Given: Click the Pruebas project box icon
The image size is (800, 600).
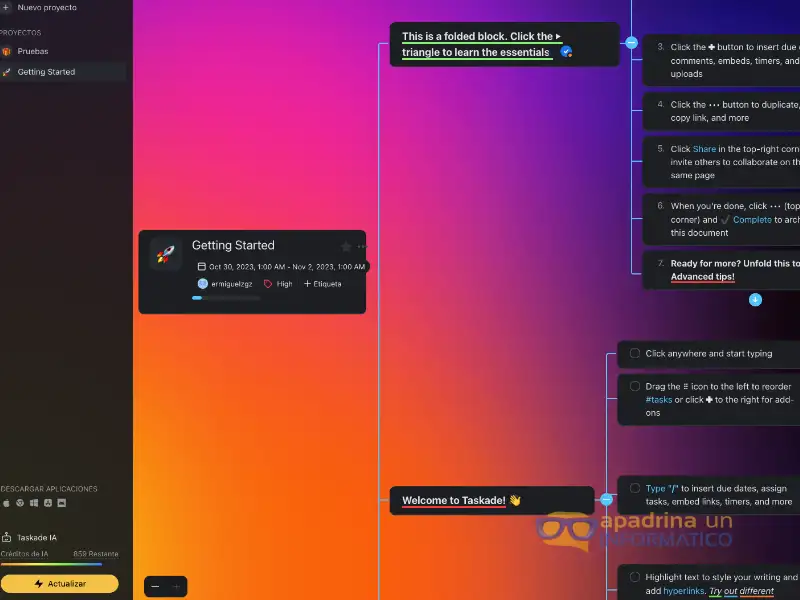Looking at the screenshot, I should tap(6, 52).
